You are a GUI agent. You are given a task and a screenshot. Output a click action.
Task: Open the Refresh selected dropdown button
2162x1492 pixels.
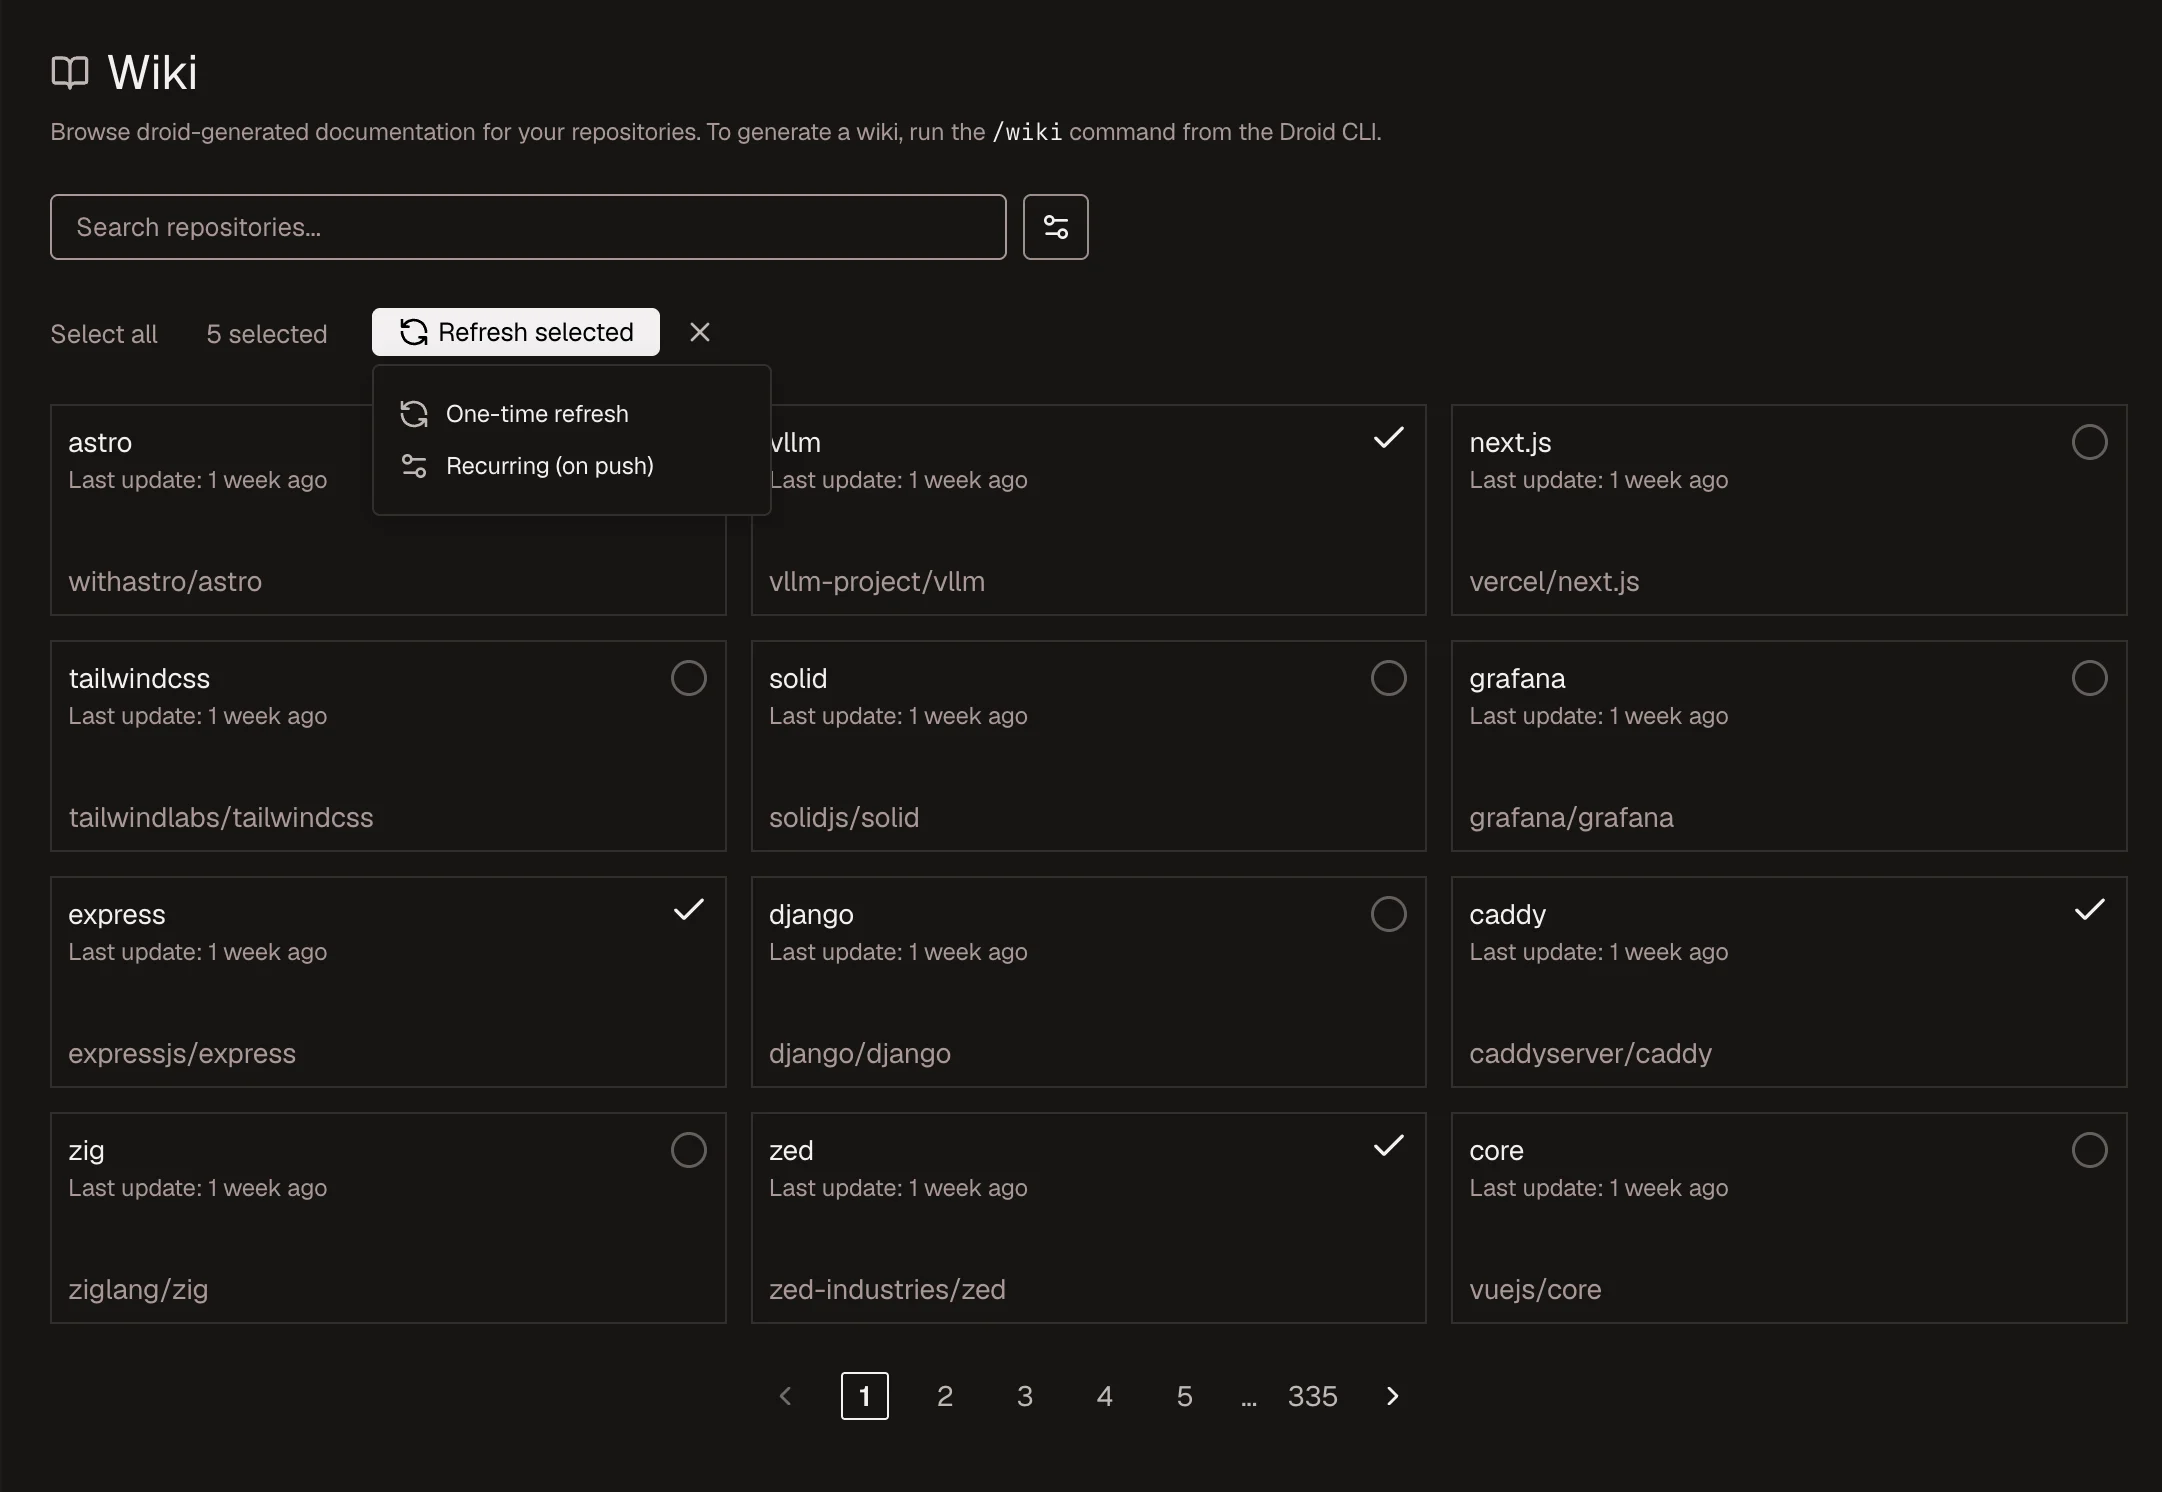[516, 332]
